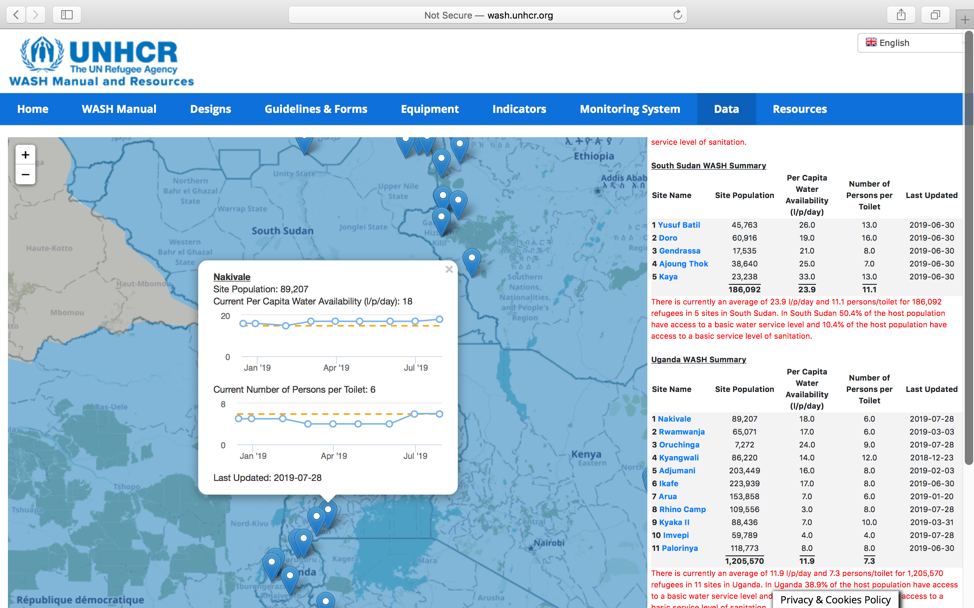Reload the page with refresh icon
Viewport: 974px width, 608px height.
tap(678, 15)
